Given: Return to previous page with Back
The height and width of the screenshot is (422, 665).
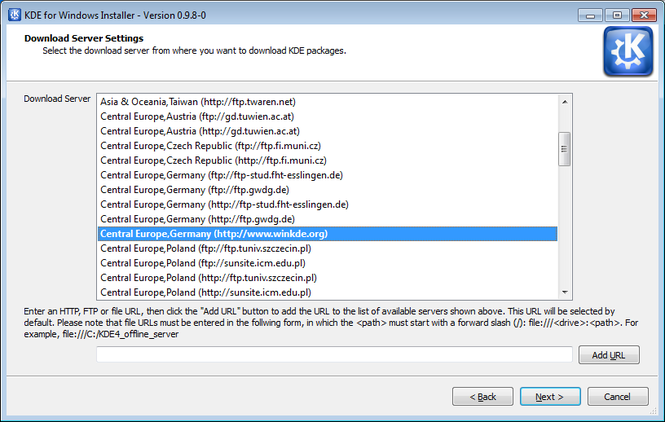Looking at the screenshot, I should [x=483, y=397].
